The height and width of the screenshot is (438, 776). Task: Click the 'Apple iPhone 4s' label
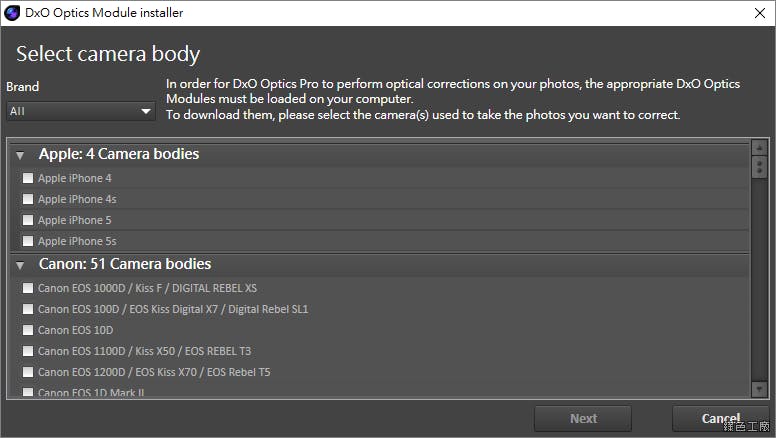coord(77,199)
